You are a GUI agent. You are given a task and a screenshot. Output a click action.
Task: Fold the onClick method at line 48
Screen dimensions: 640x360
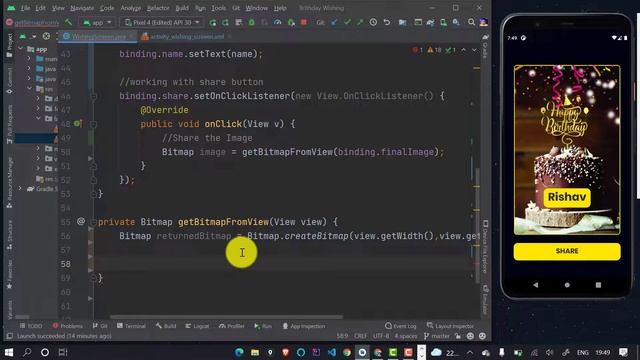[93, 124]
